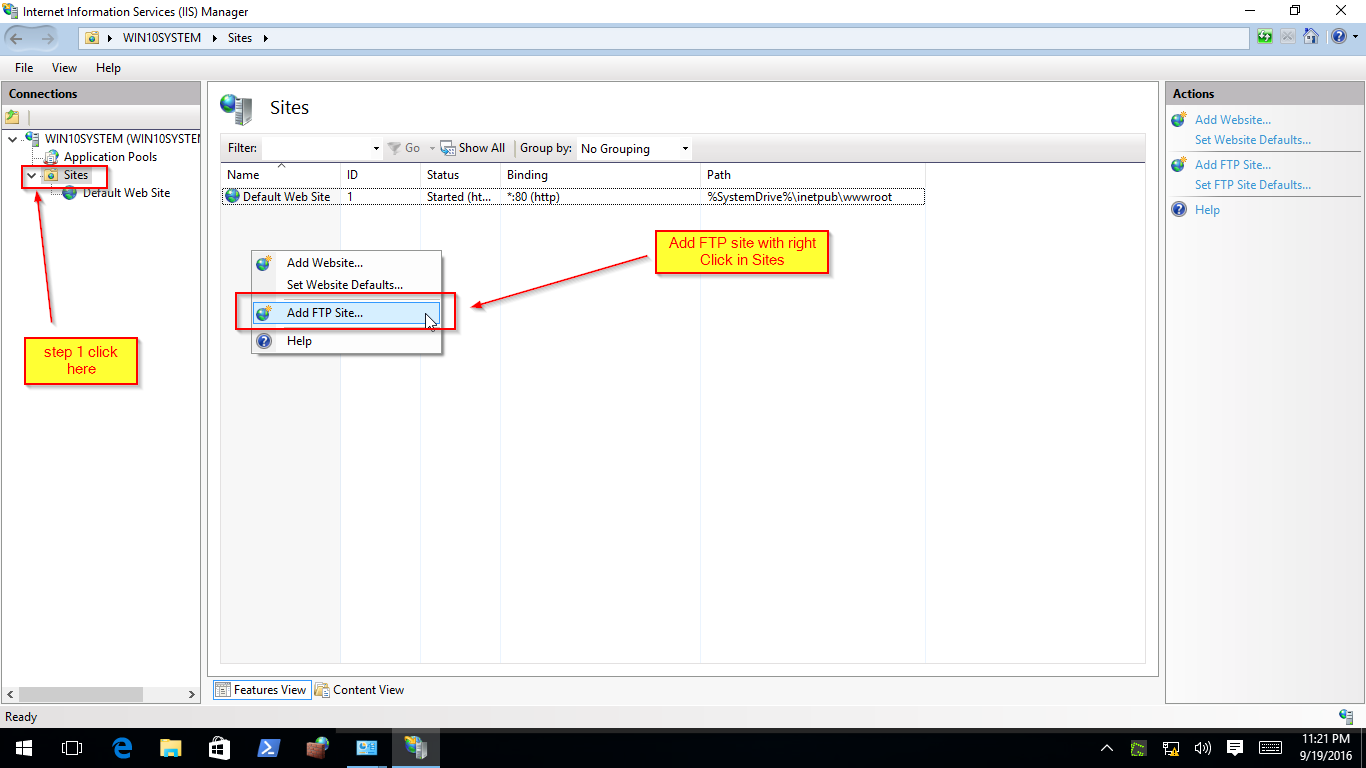1366x768 pixels.
Task: Click the Add Website globe icon in Actions
Action: 1179,119
